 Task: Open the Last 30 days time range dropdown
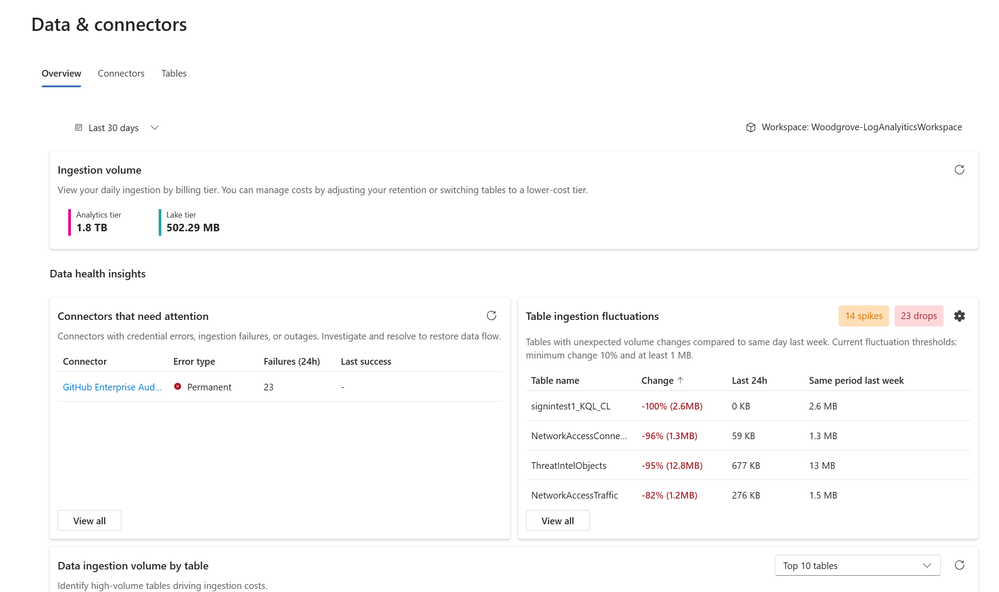(x=117, y=127)
